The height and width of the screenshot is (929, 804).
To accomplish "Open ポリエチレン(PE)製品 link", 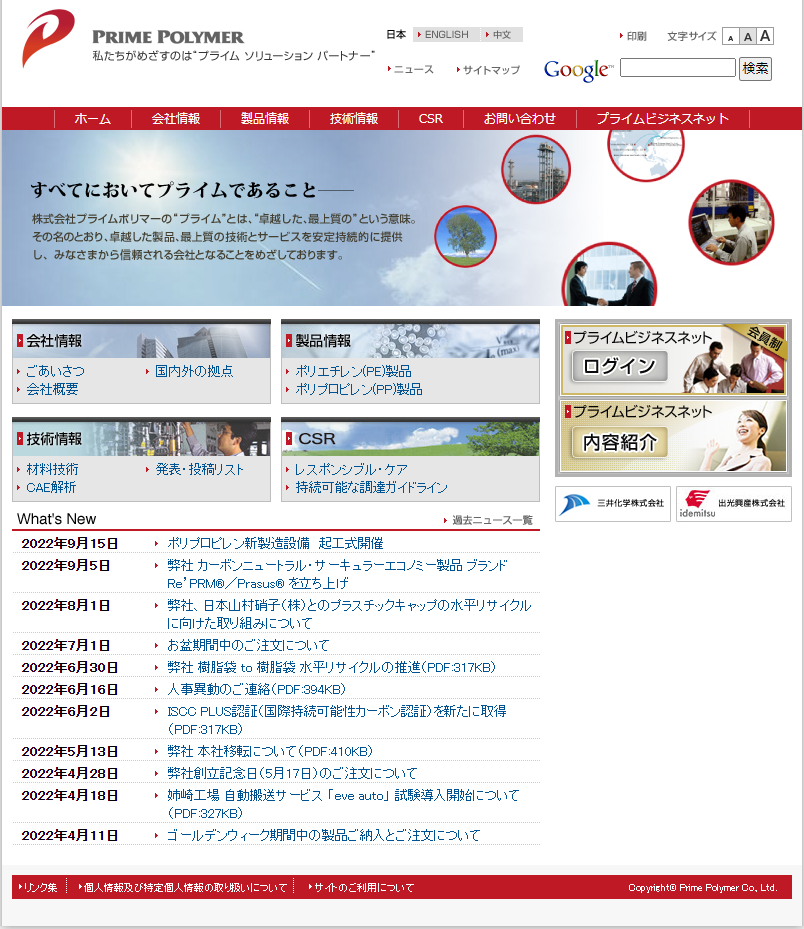I will tap(353, 371).
